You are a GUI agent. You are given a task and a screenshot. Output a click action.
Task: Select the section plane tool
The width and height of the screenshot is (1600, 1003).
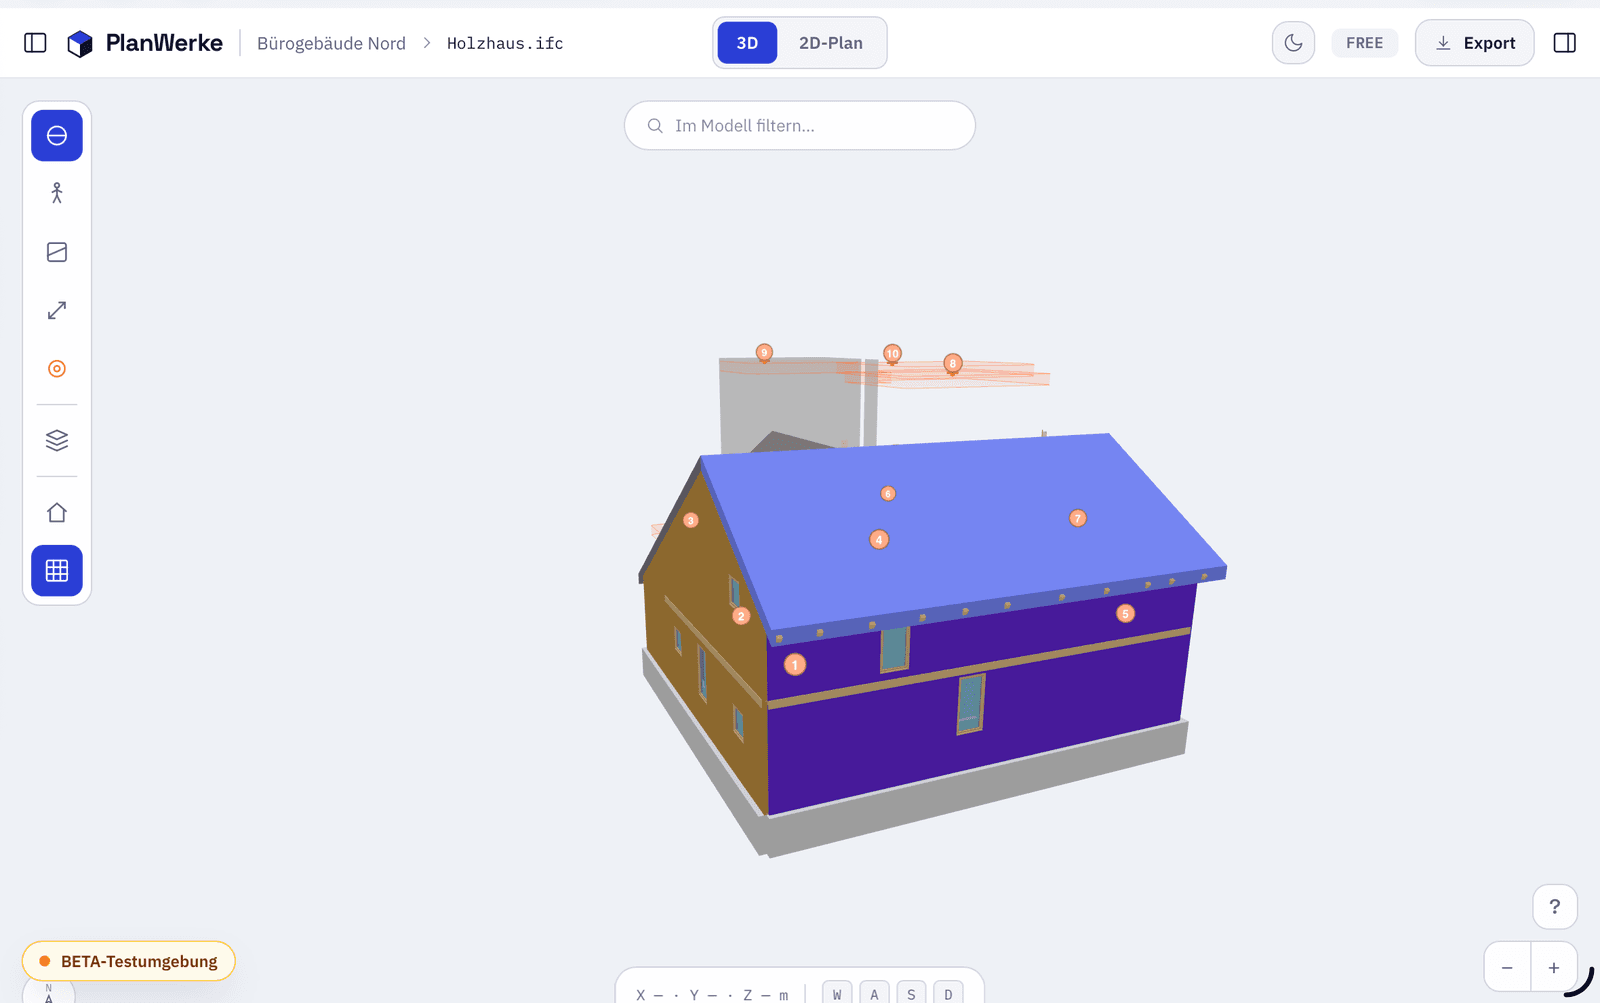[x=57, y=252]
